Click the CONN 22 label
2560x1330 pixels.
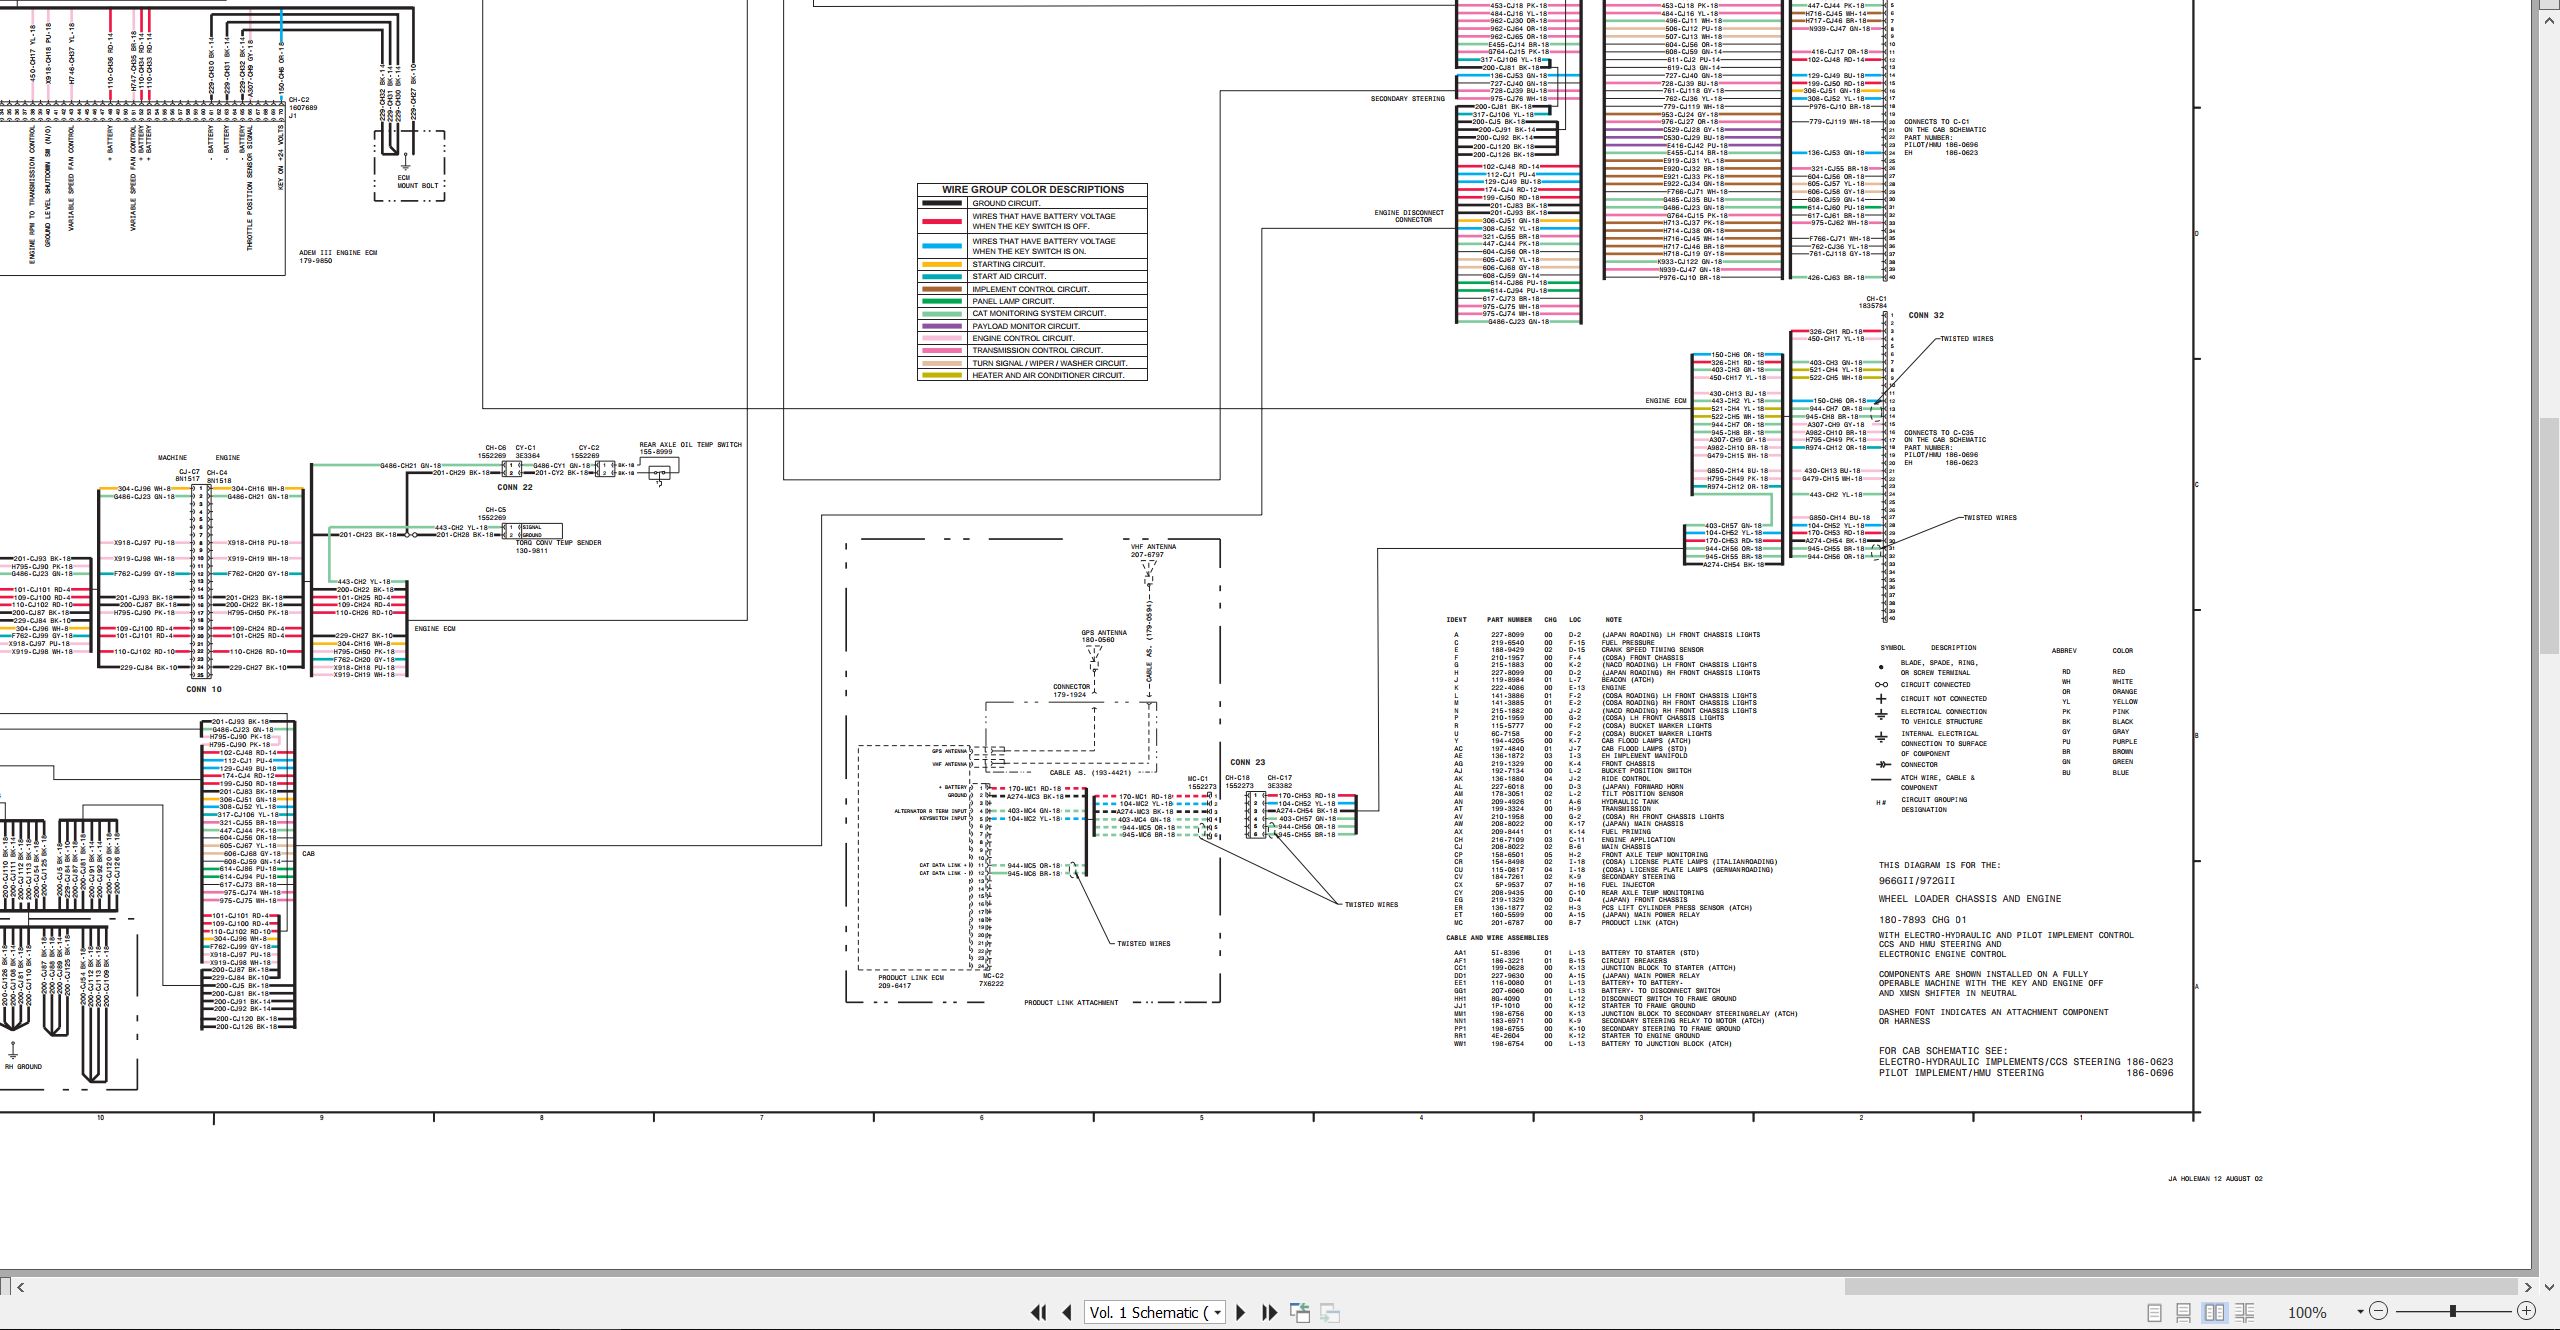click(x=515, y=487)
